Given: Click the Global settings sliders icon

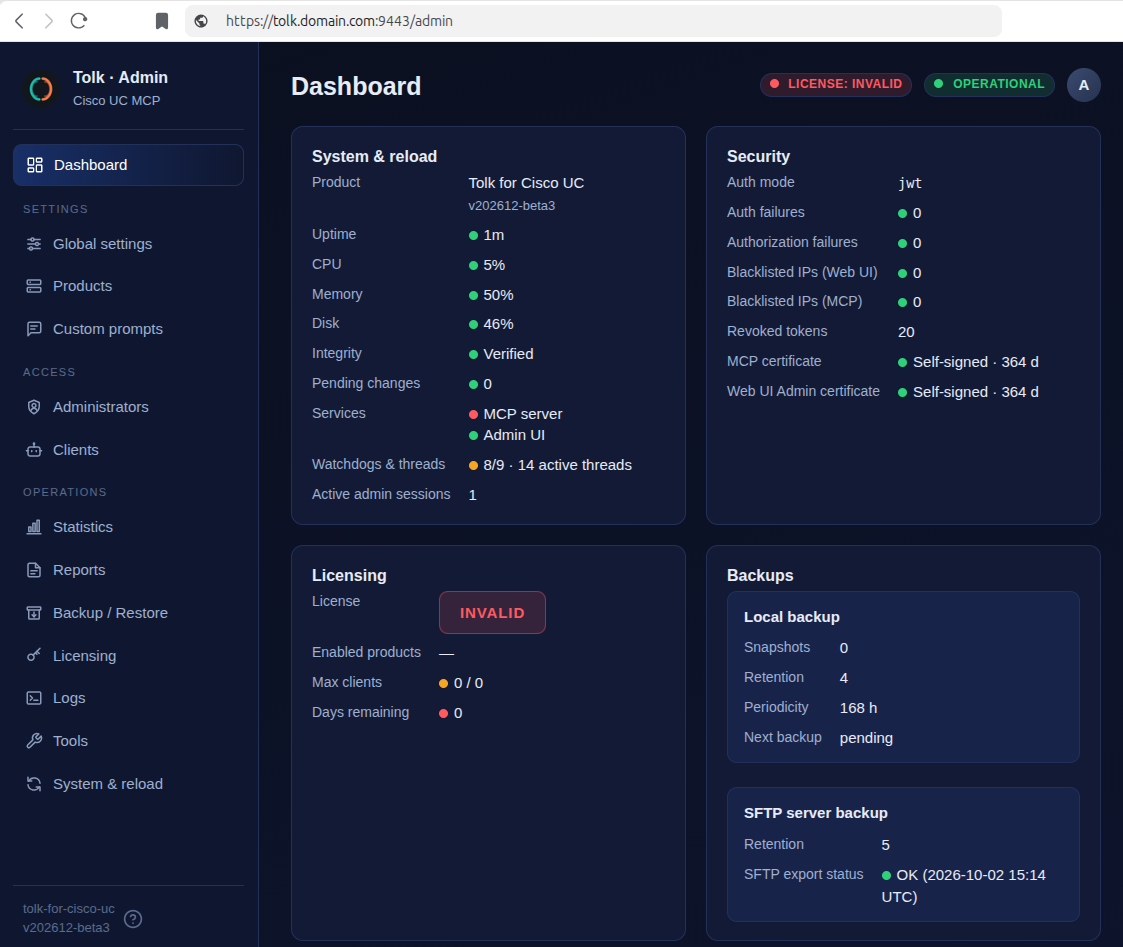Looking at the screenshot, I should 34,244.
